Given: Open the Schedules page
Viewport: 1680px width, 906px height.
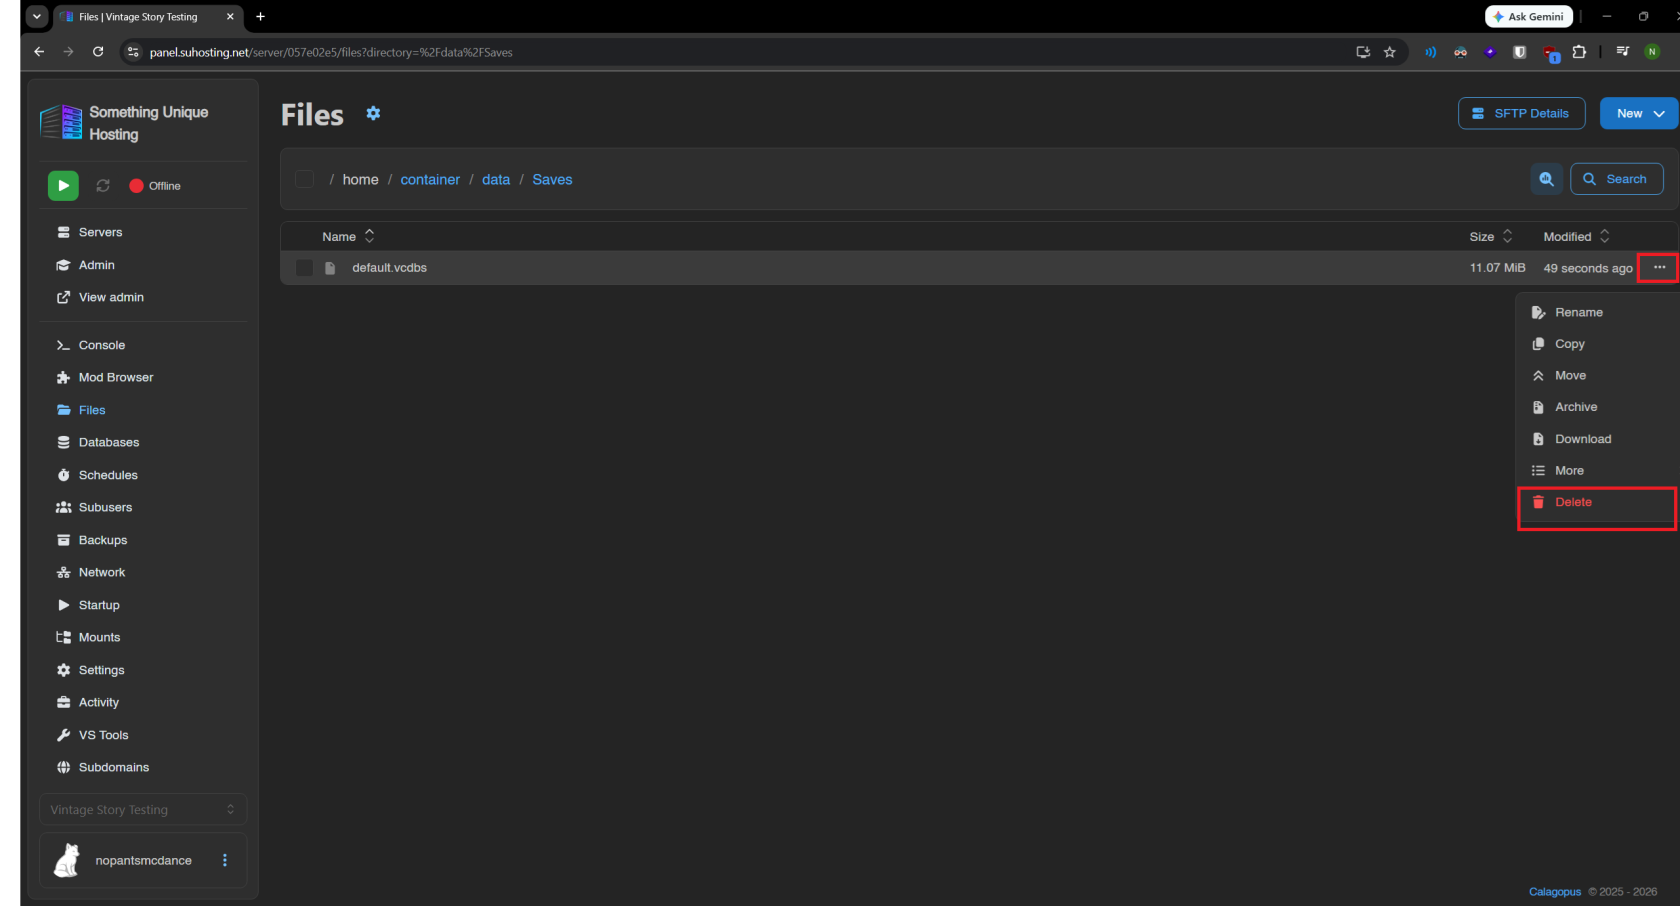Looking at the screenshot, I should (x=143, y=475).
